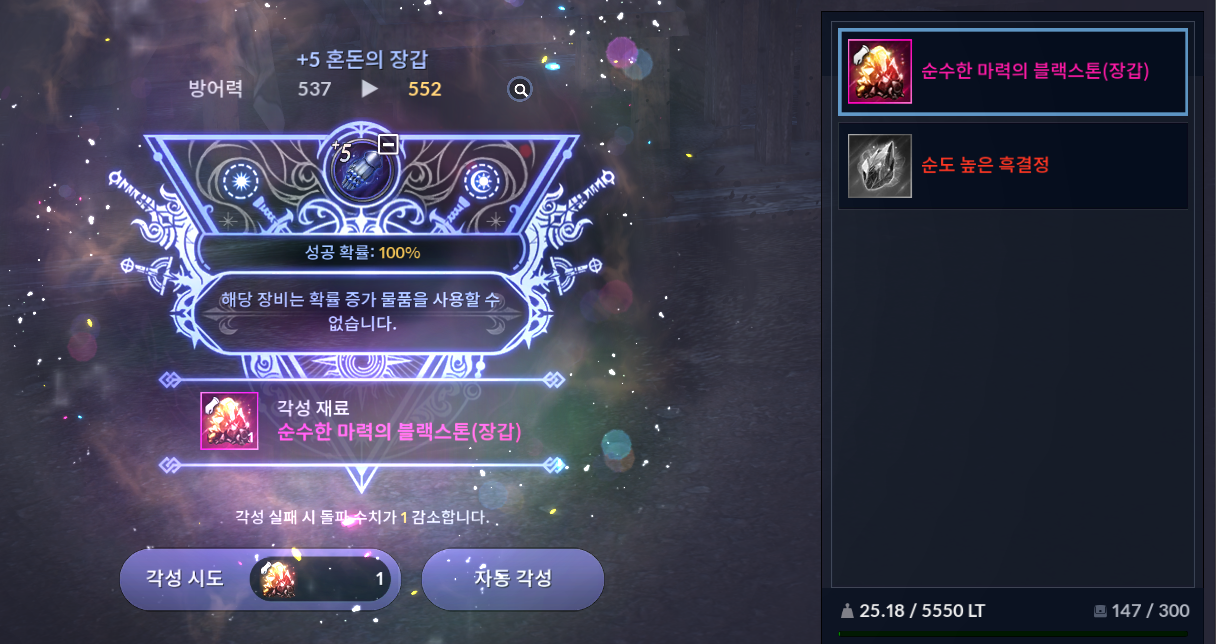
Task: Select the 순수한 마력의 블랙스톤(장갑) icon in the list
Action: pos(880,72)
